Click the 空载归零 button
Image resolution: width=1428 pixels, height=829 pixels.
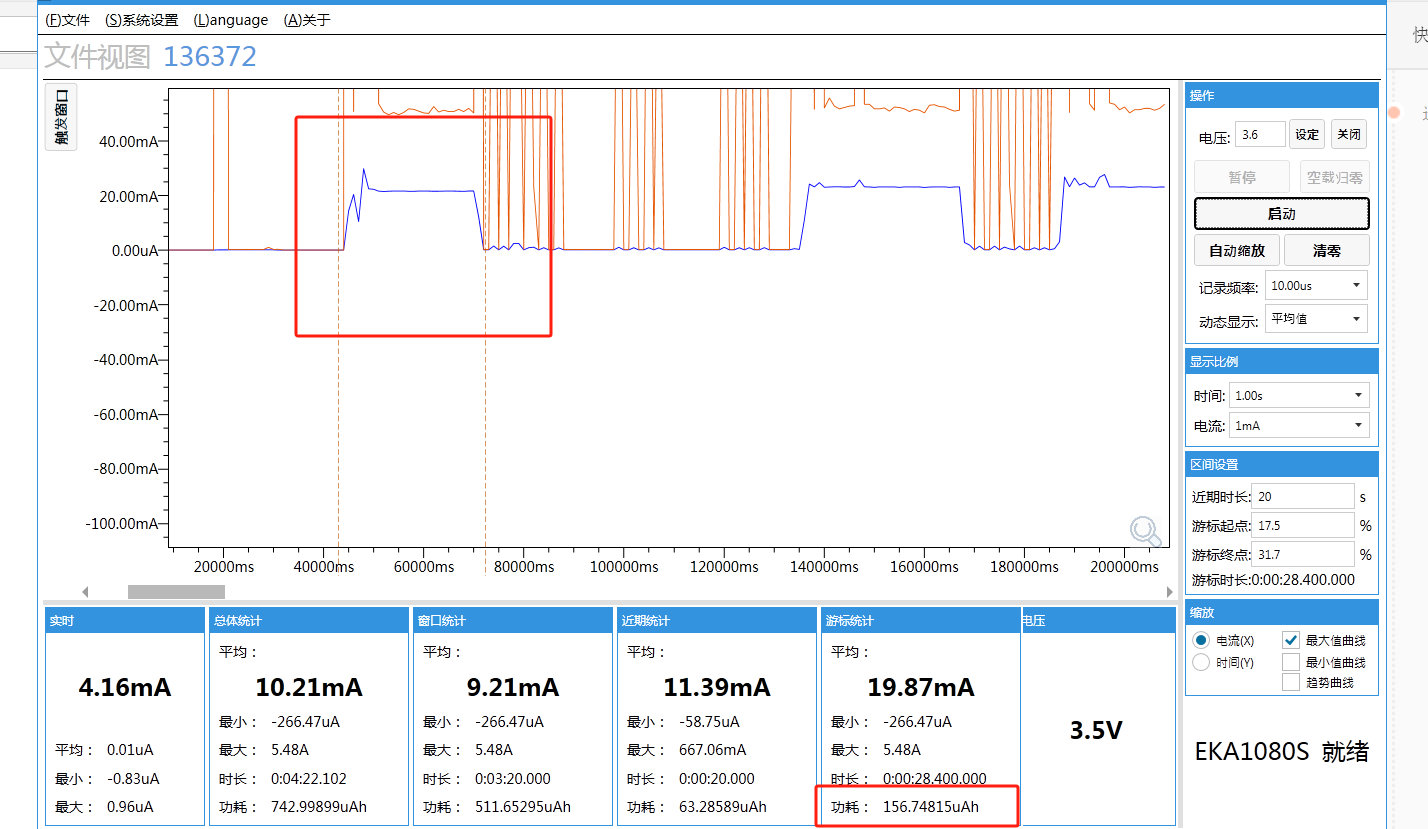click(x=1334, y=177)
